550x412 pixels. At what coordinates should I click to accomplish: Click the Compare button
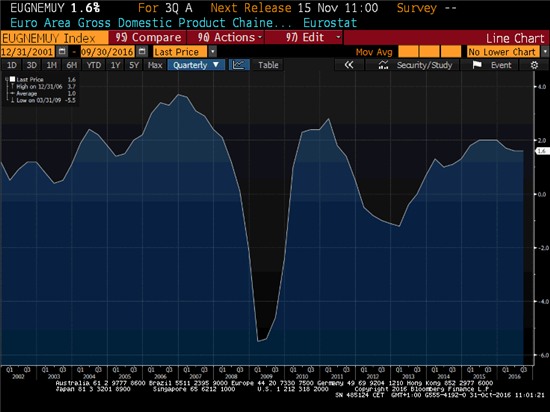click(147, 38)
